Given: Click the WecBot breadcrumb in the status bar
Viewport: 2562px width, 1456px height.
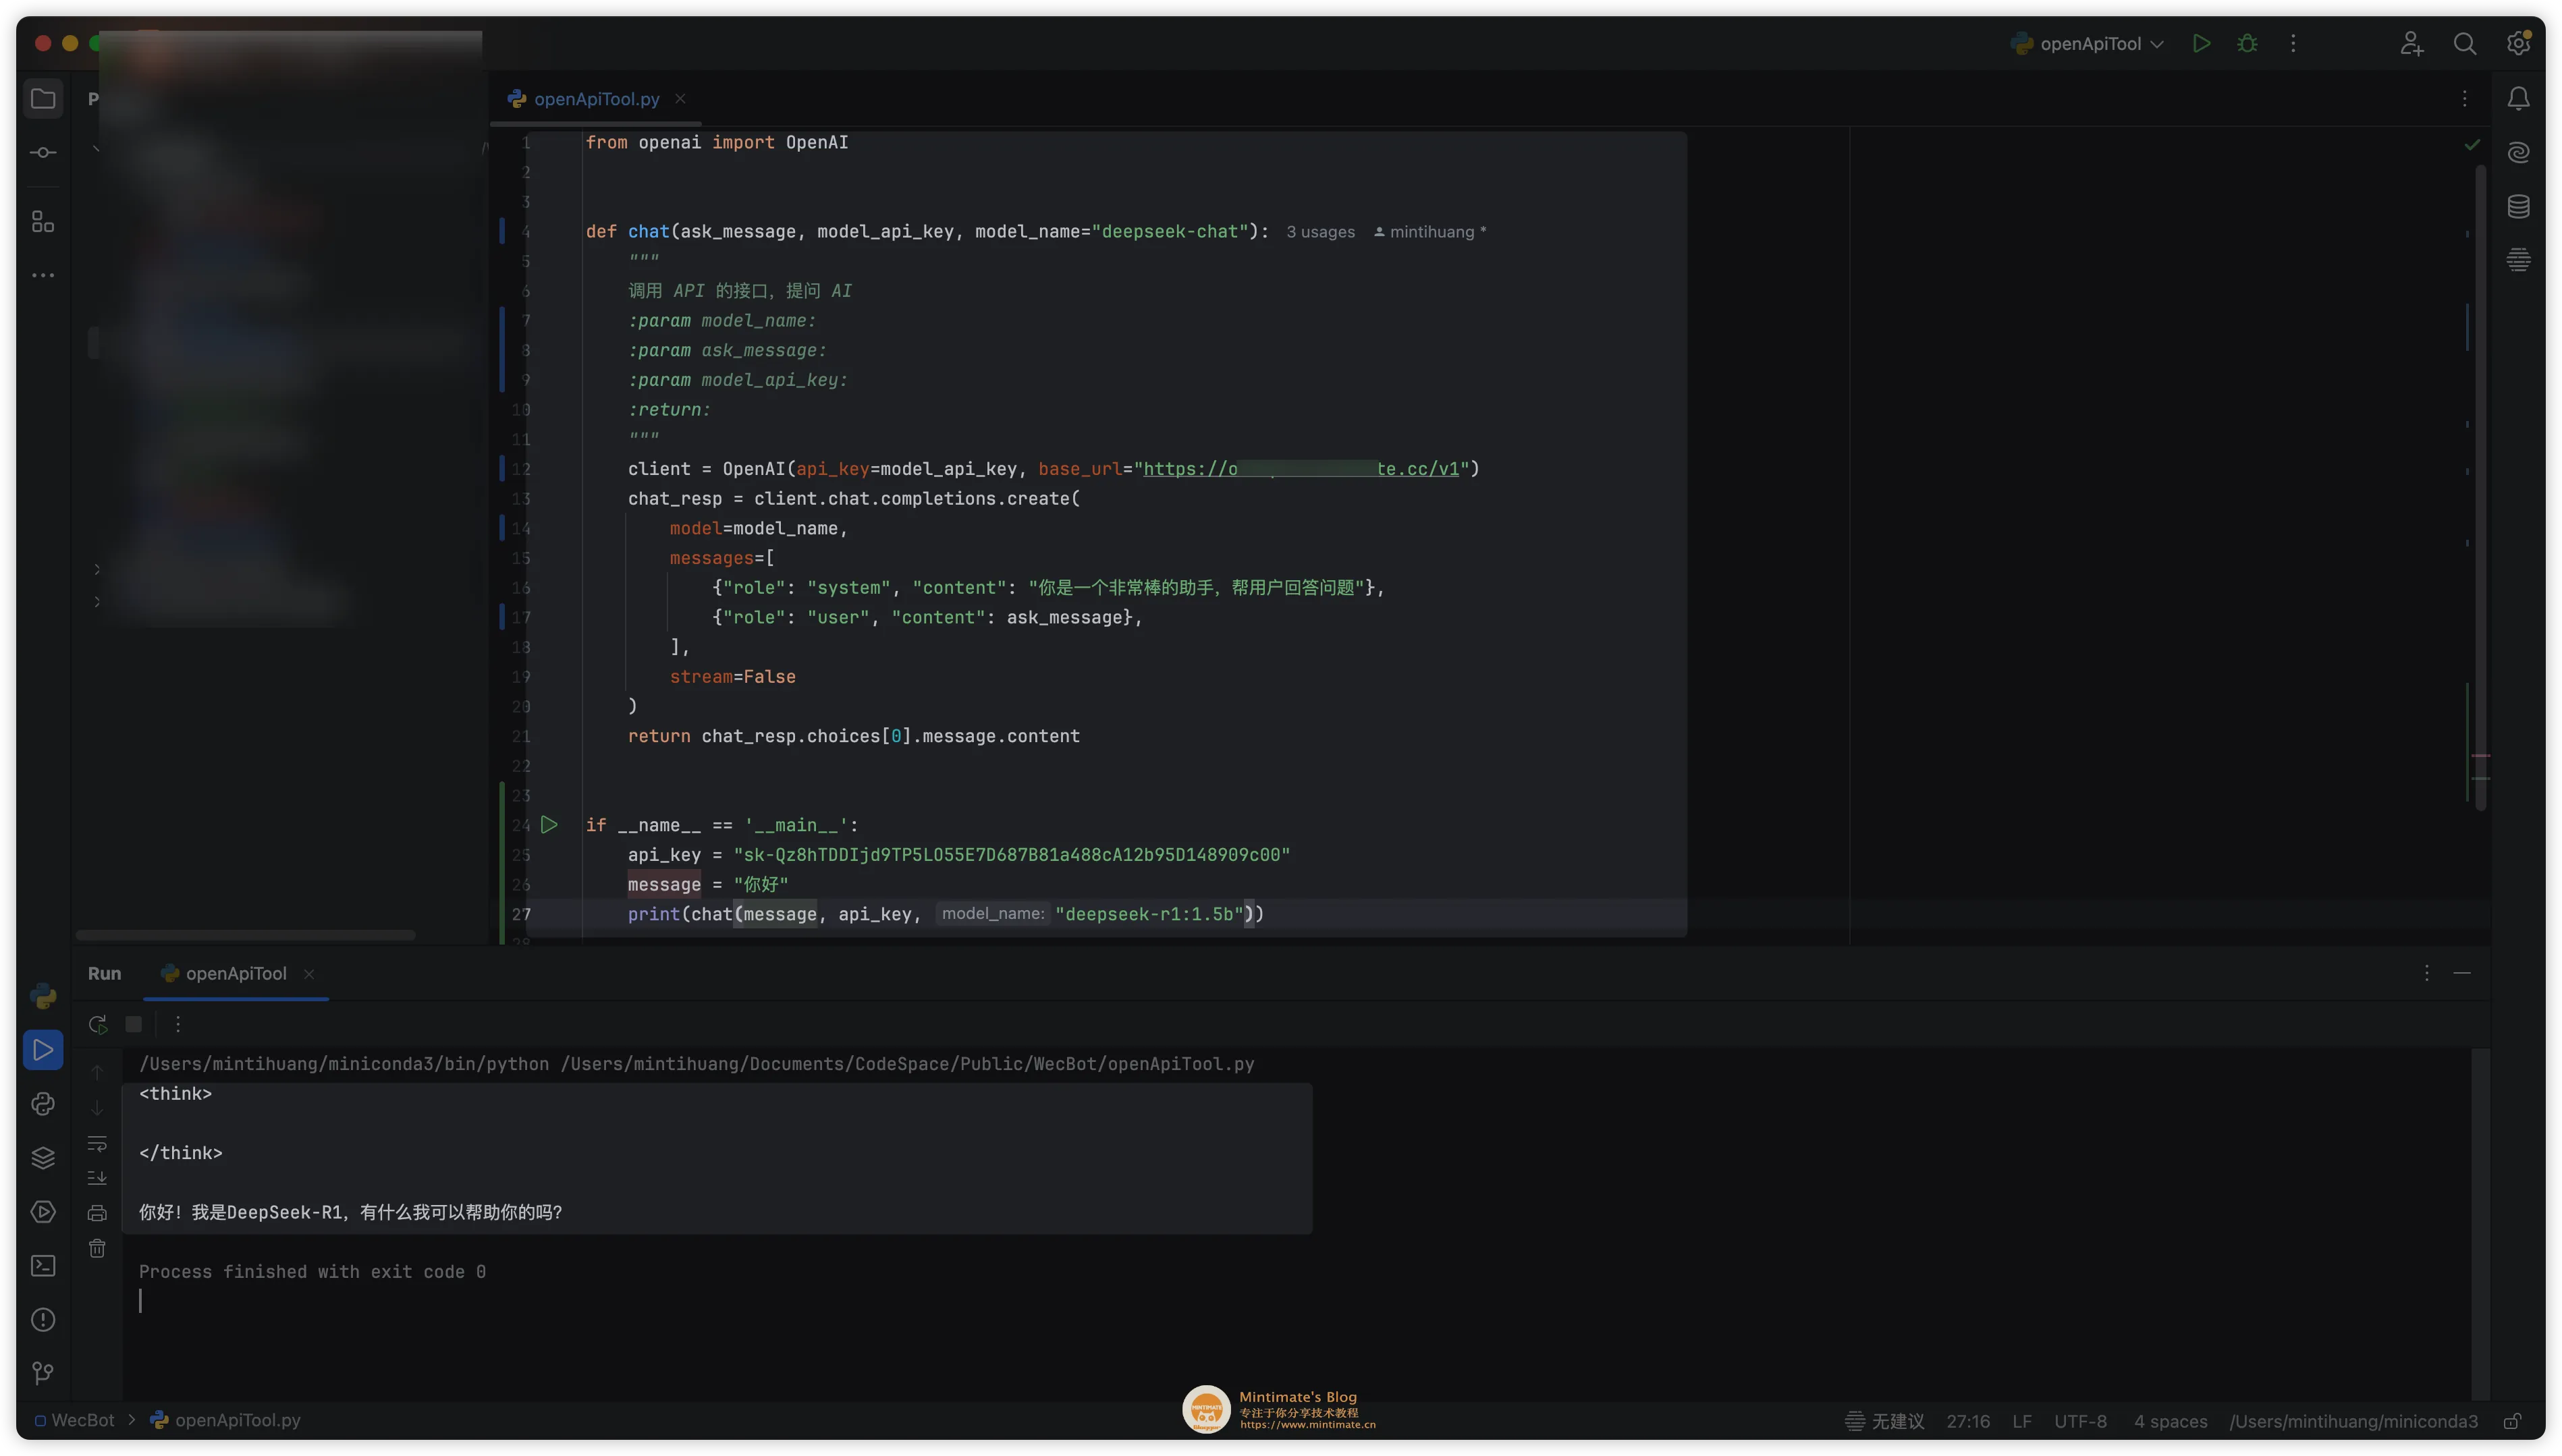Looking at the screenshot, I should coord(82,1420).
